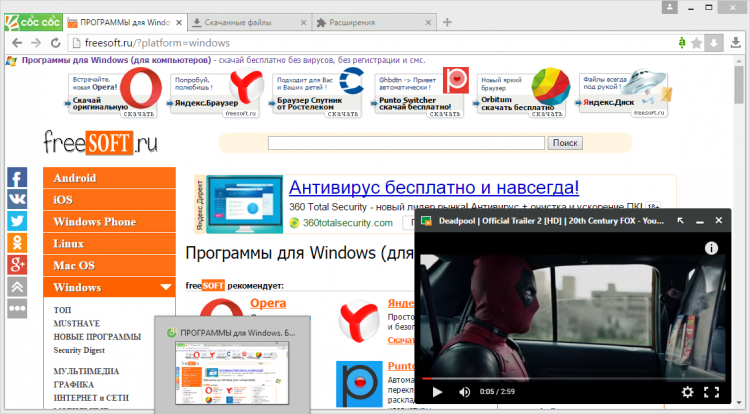Open the iOS category

coord(110,200)
